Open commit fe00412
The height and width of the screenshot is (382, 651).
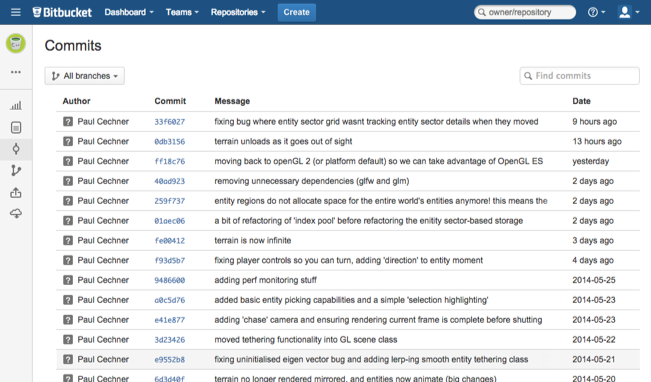(170, 241)
